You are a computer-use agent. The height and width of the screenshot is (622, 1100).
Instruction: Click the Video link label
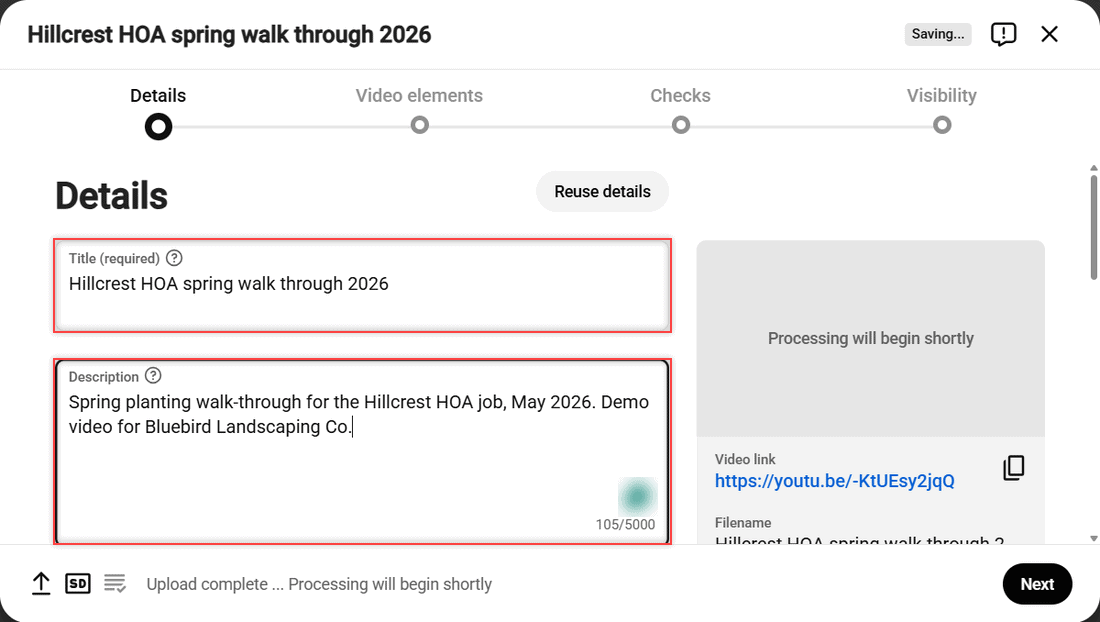pyautogui.click(x=745, y=459)
